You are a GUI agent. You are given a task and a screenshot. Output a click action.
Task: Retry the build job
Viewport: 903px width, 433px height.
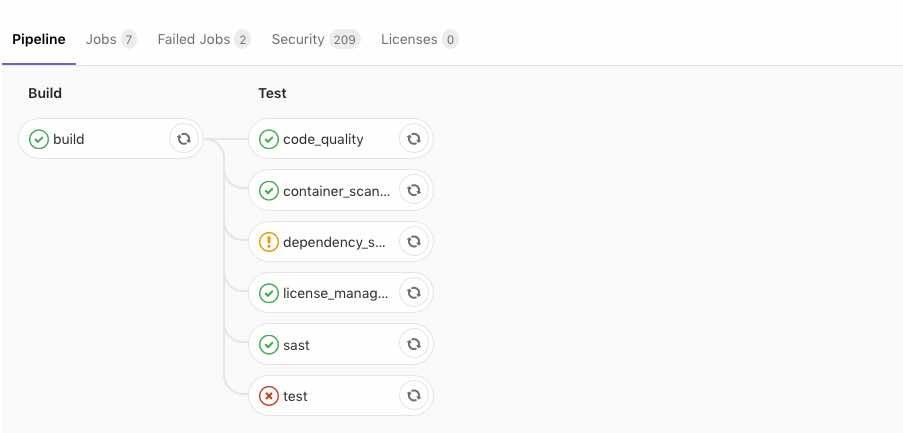click(x=184, y=139)
